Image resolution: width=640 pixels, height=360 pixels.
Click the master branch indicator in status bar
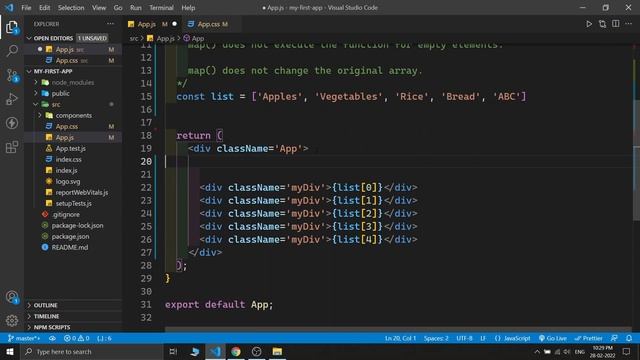coord(24,338)
